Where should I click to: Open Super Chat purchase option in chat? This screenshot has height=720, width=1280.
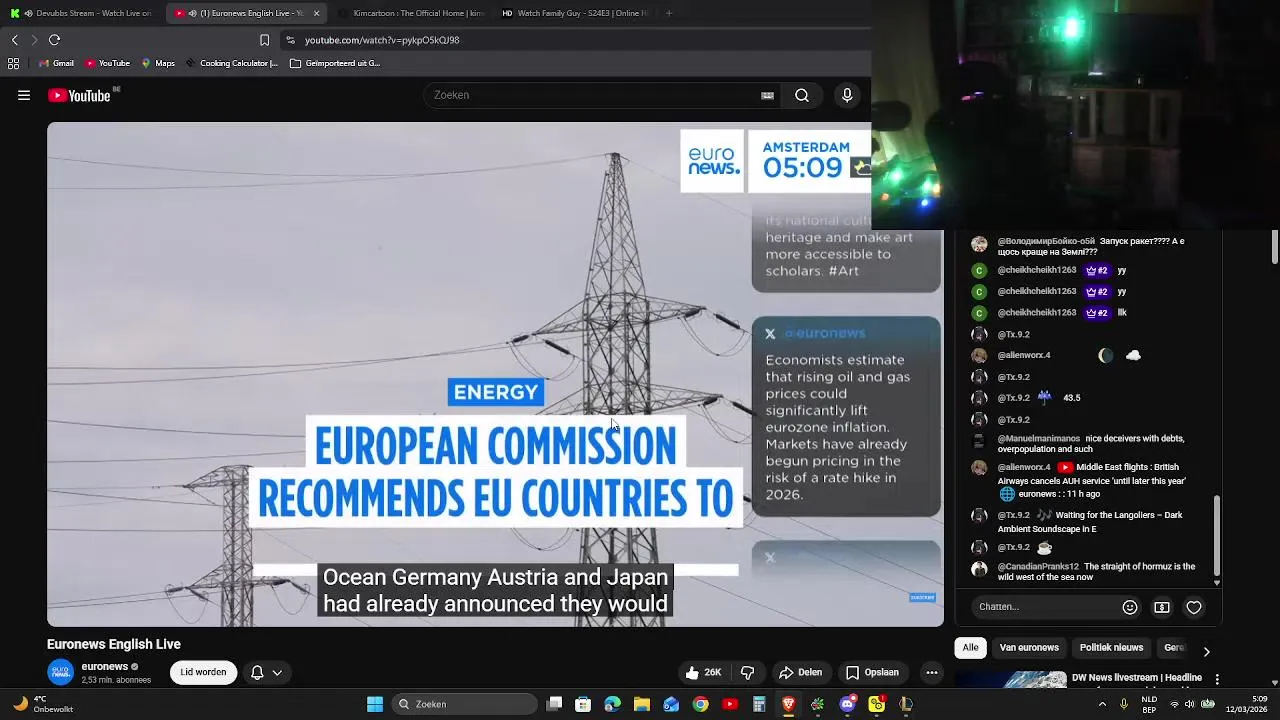1162,607
